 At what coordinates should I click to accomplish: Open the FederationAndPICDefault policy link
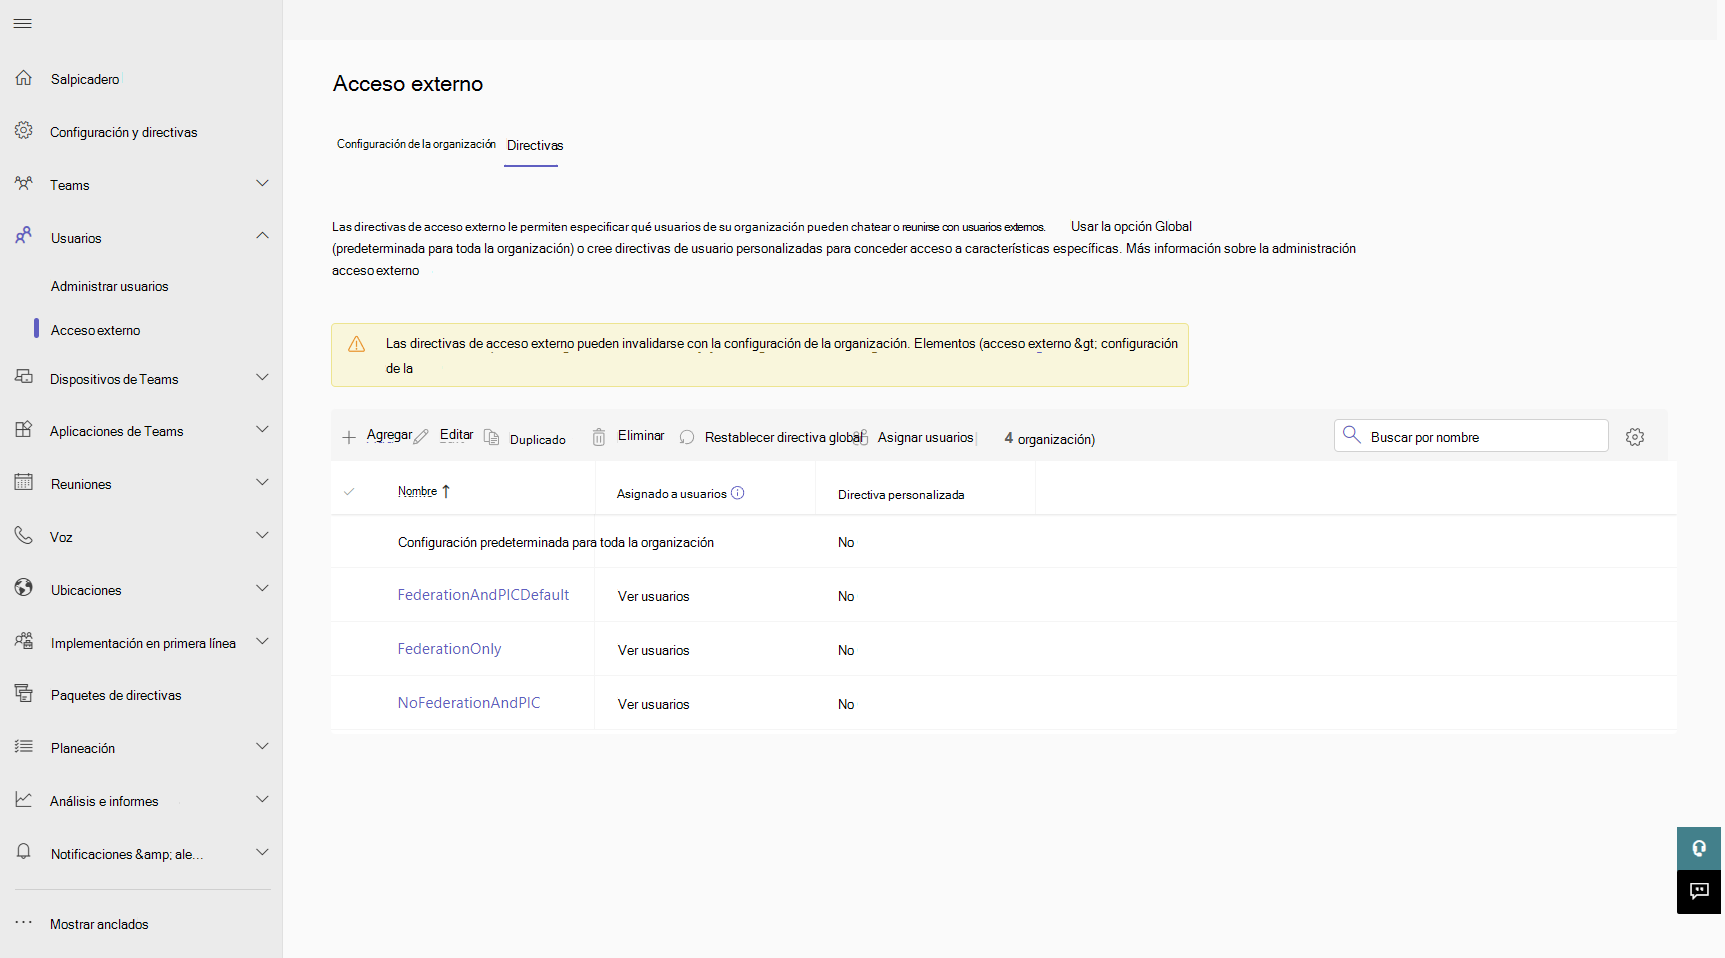(x=483, y=595)
